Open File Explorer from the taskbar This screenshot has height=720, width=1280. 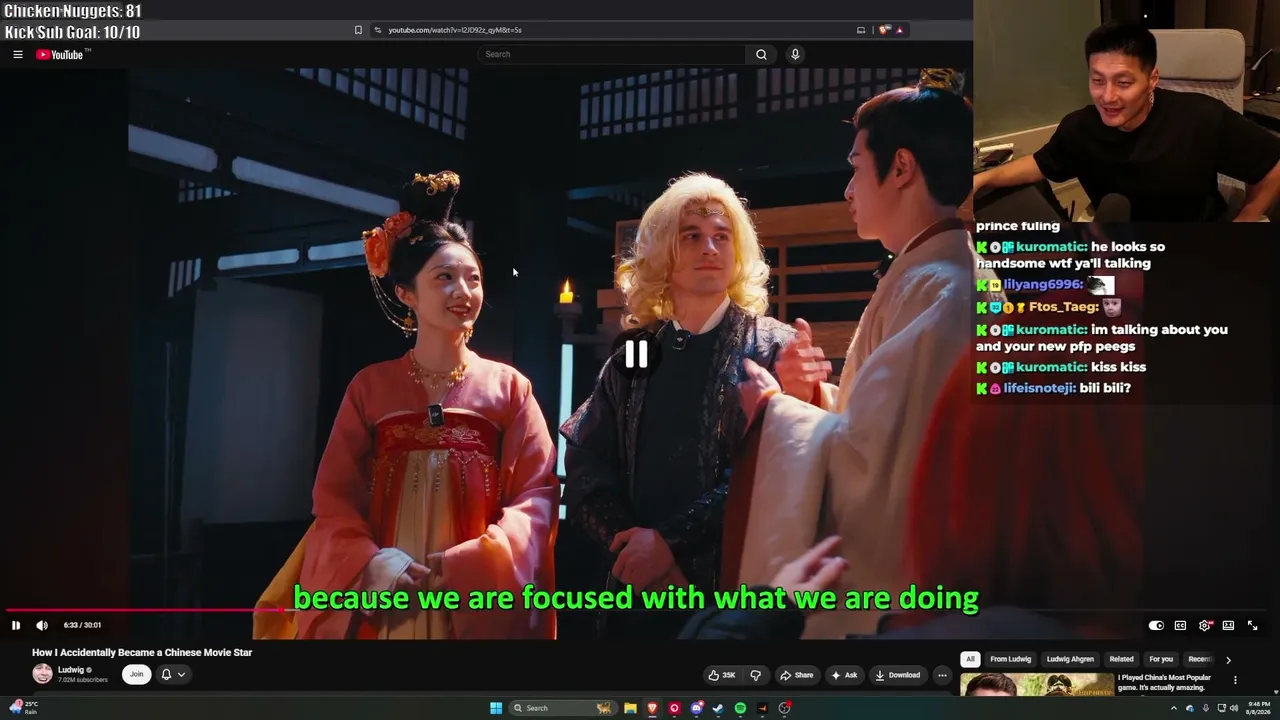(630, 708)
